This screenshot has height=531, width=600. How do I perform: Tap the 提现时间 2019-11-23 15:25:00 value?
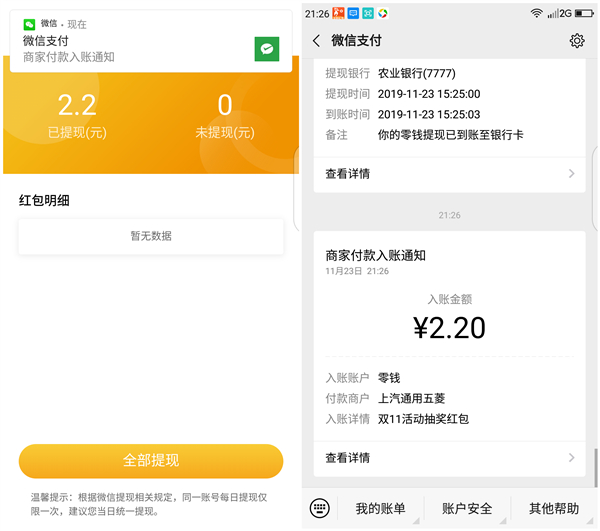[429, 94]
